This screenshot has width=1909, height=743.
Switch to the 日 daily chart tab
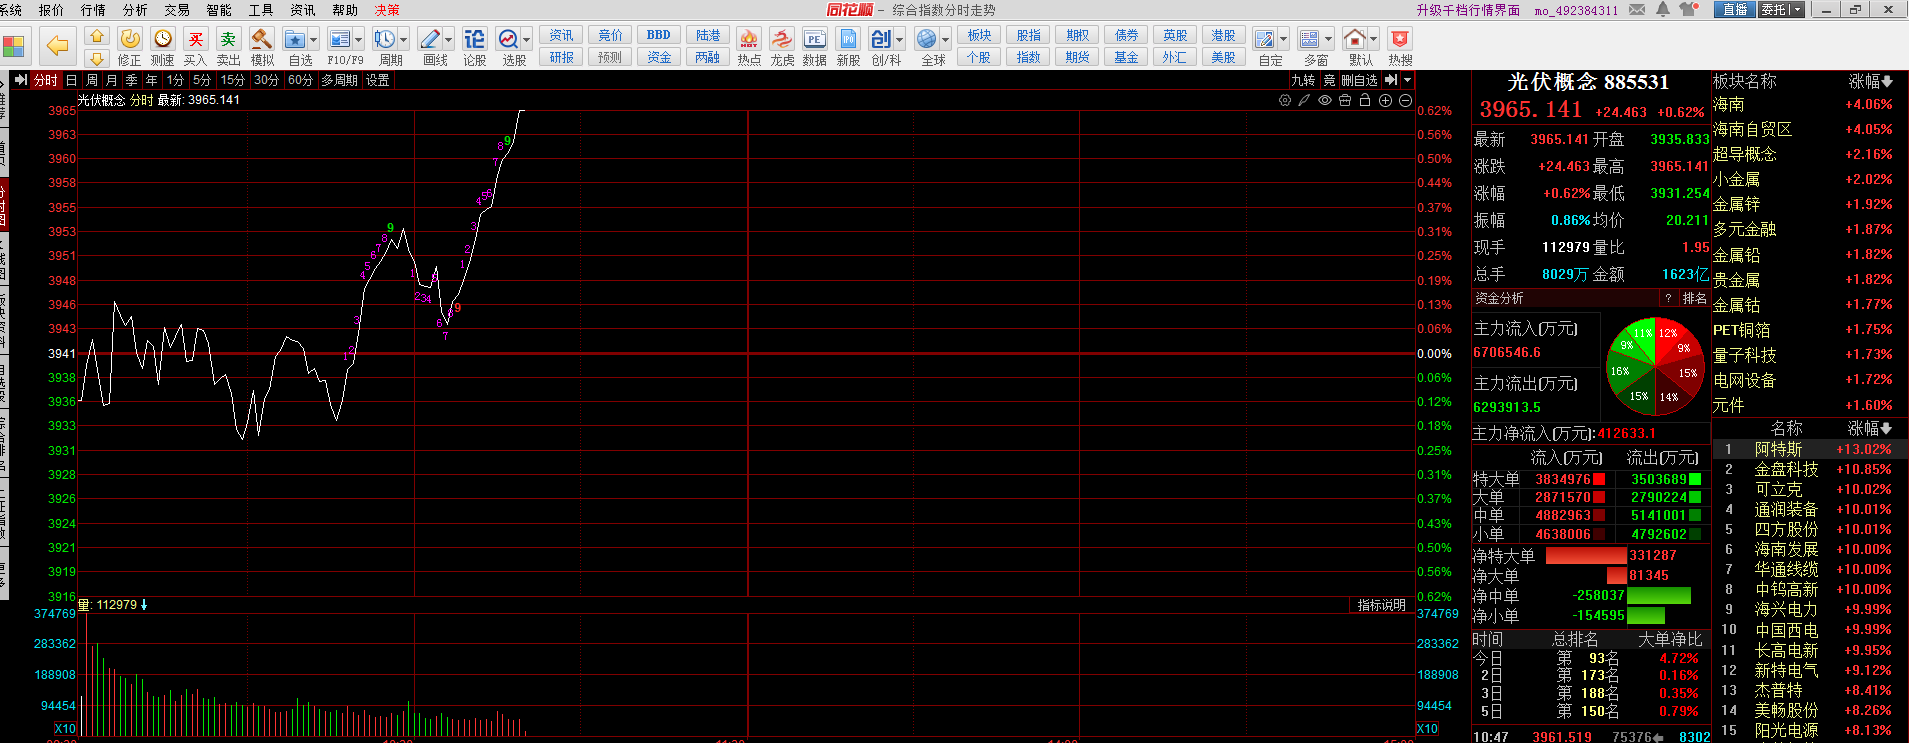coord(71,80)
